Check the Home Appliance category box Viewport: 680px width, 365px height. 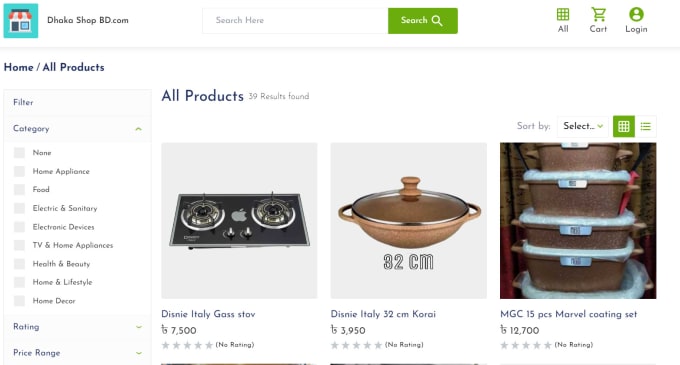pyautogui.click(x=19, y=171)
